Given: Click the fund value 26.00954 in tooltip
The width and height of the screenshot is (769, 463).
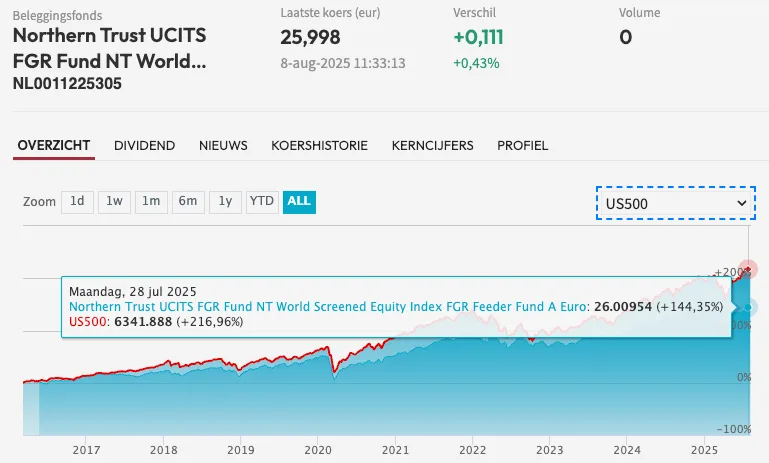Looking at the screenshot, I should coord(623,307).
